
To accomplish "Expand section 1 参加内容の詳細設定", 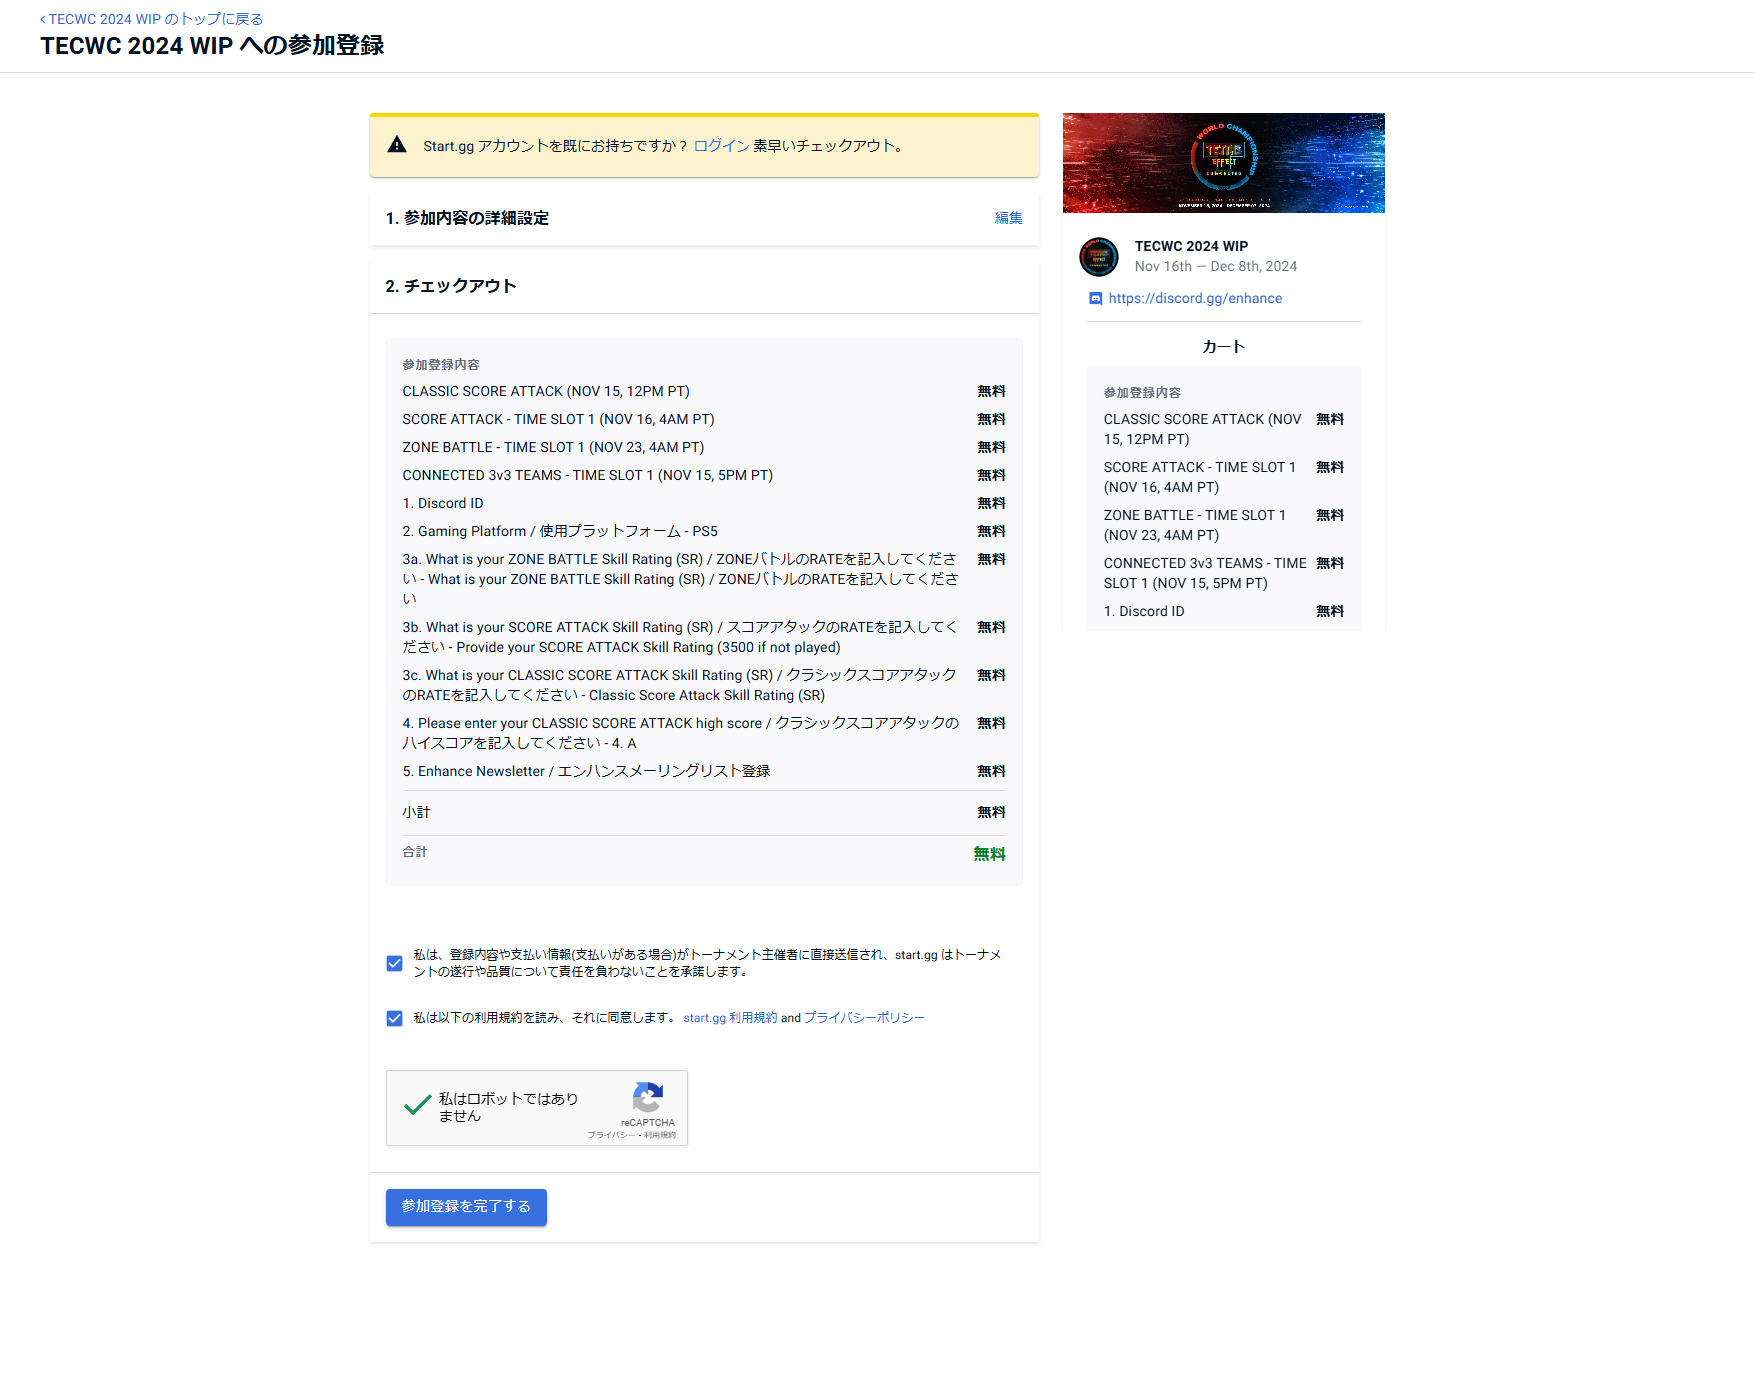I will (467, 218).
